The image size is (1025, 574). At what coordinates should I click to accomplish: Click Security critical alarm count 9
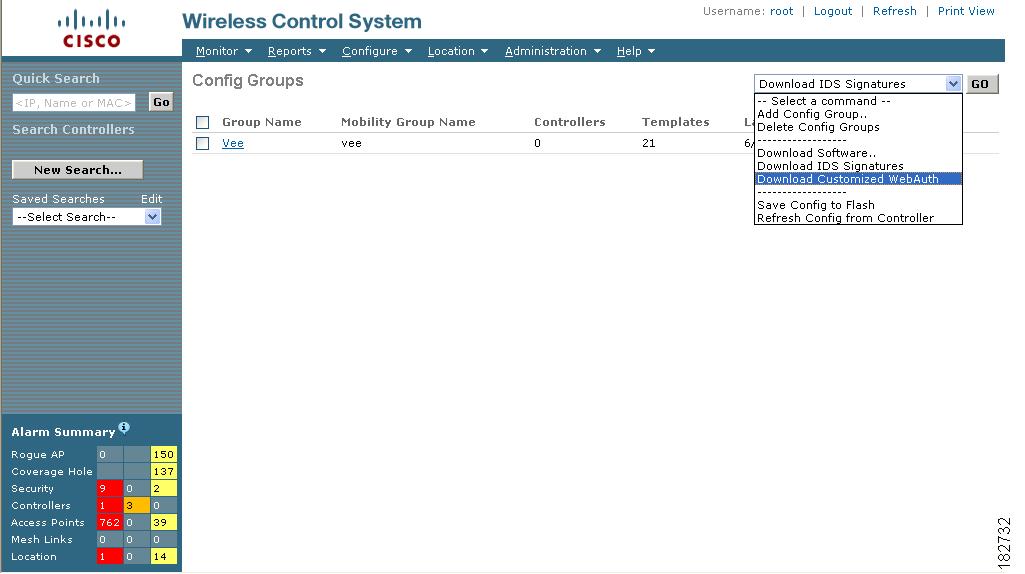[109, 488]
